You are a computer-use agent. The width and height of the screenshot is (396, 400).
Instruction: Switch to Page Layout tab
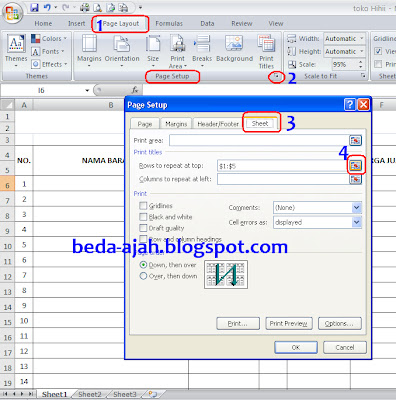point(121,24)
